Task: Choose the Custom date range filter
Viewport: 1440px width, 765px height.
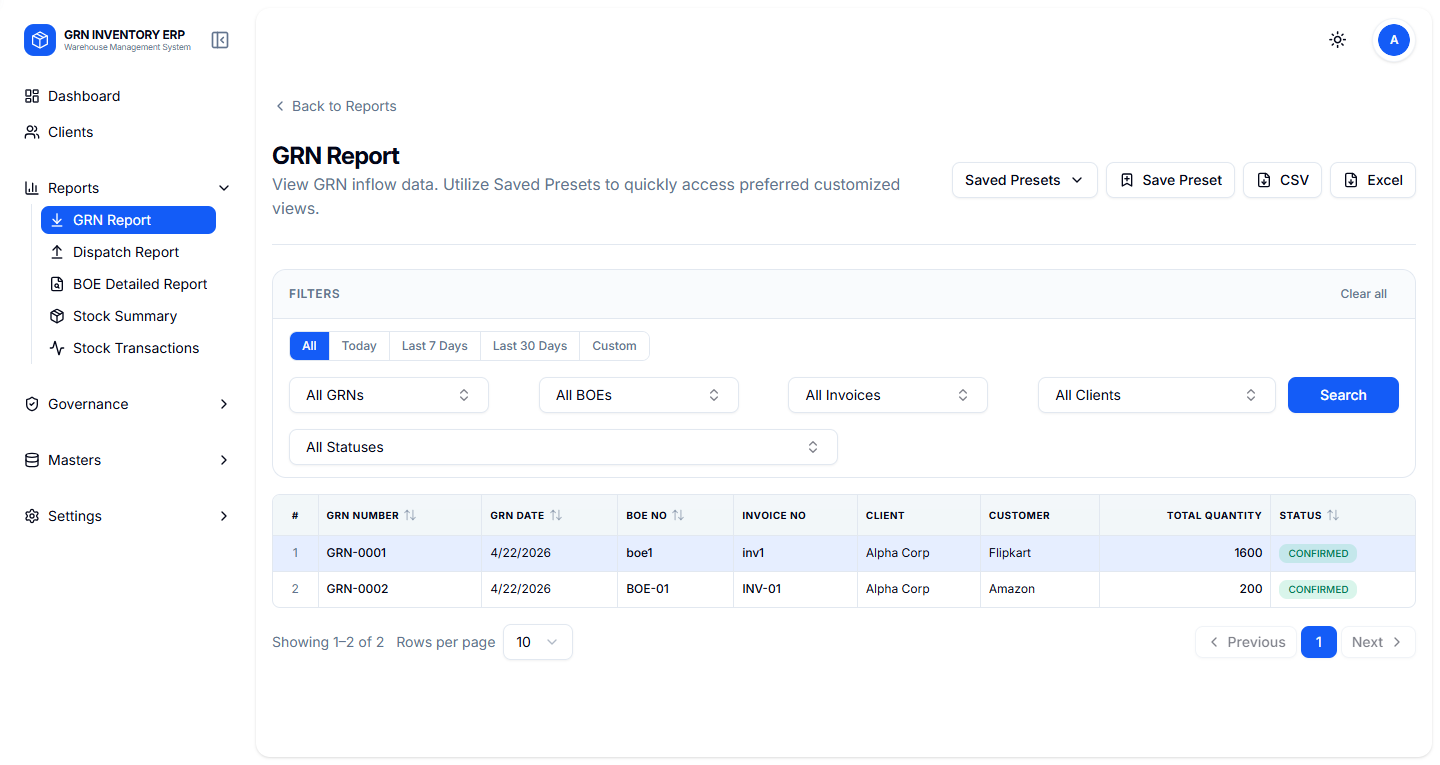Action: point(614,346)
